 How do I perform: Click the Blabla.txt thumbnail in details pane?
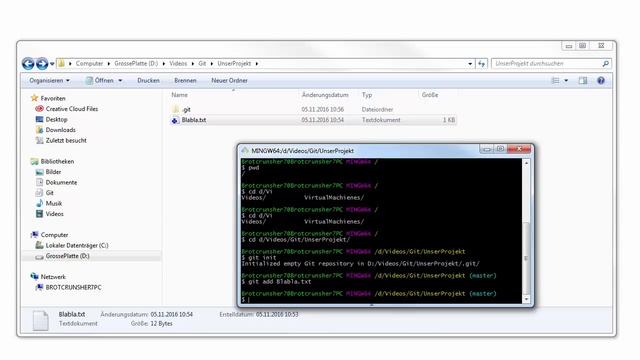pos(40,320)
